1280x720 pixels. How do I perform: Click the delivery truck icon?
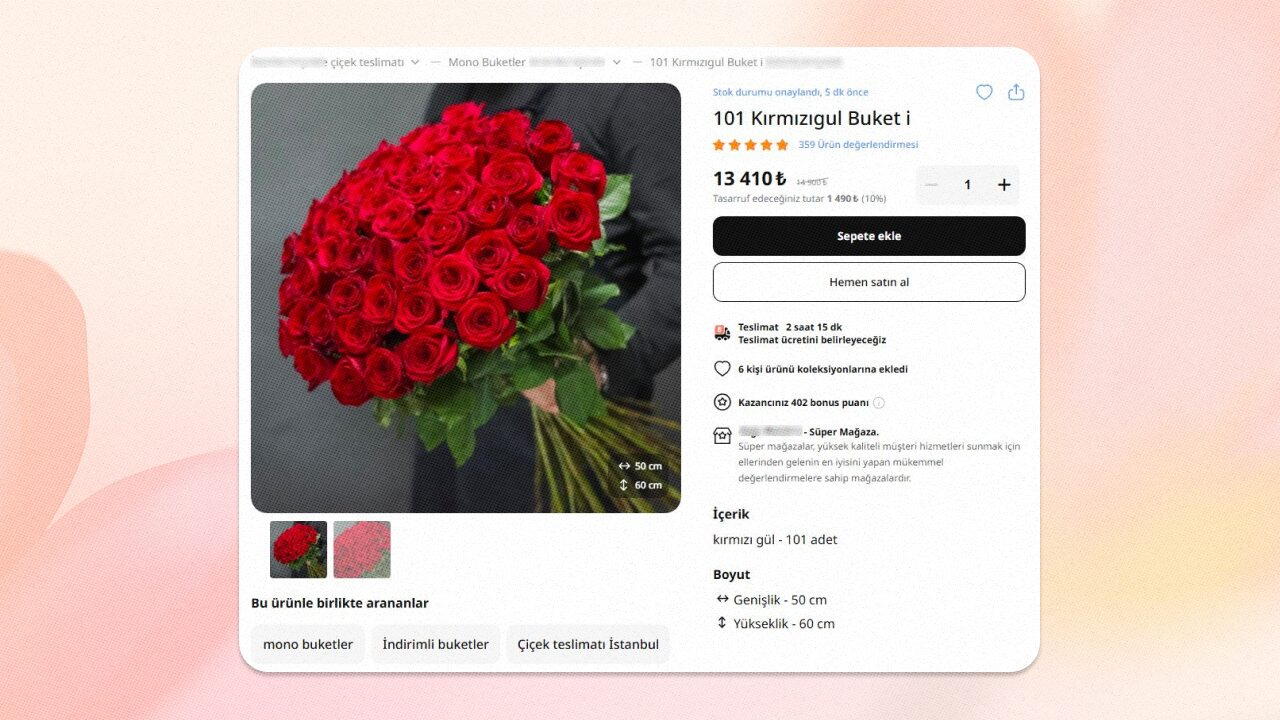pyautogui.click(x=722, y=333)
